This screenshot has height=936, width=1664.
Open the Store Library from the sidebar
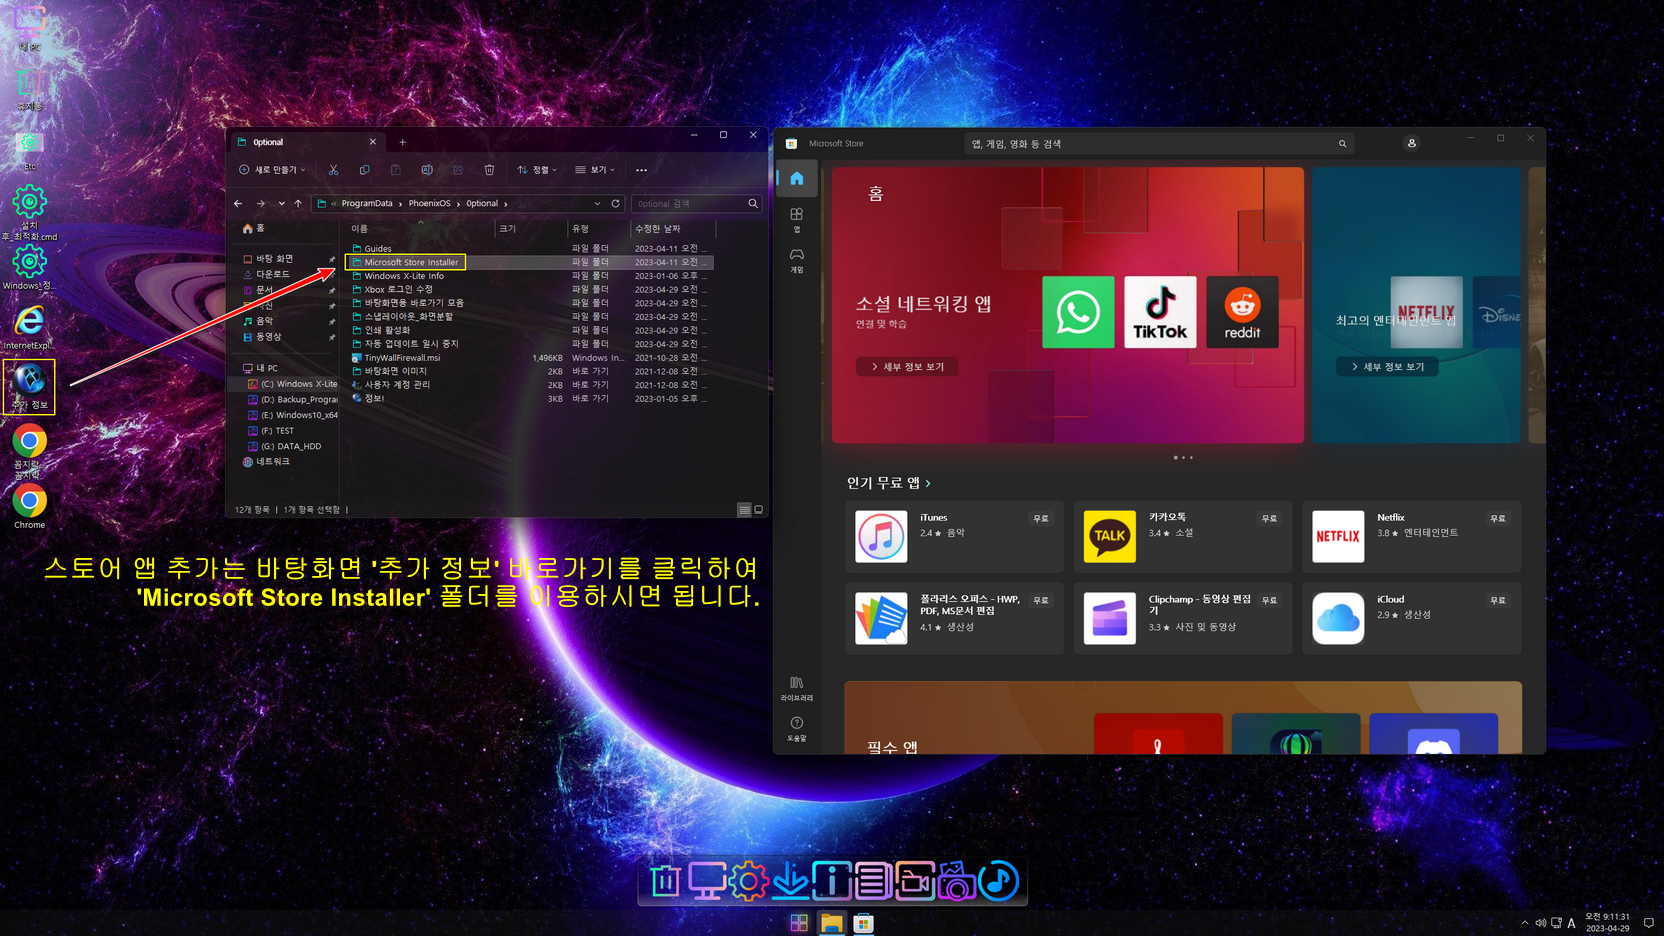tap(797, 688)
